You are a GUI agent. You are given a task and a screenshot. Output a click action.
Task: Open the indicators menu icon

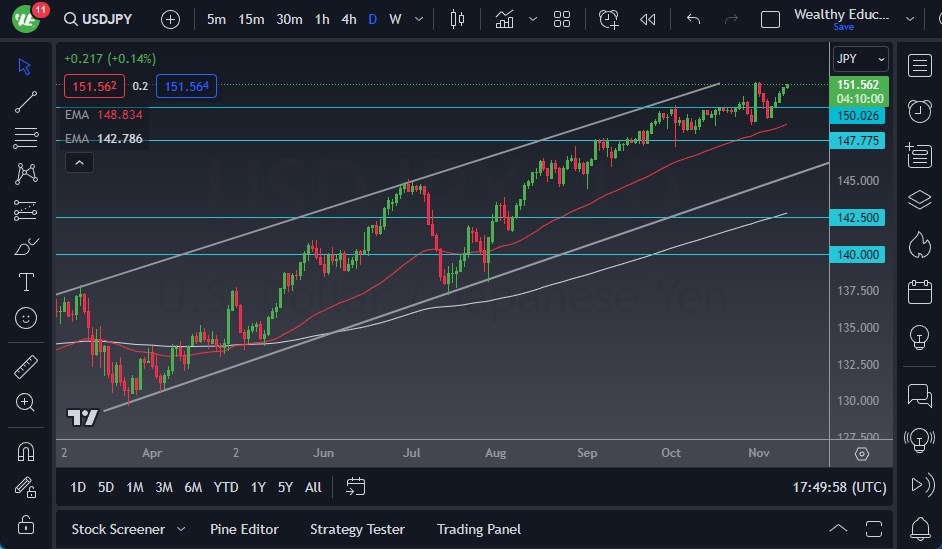504,19
